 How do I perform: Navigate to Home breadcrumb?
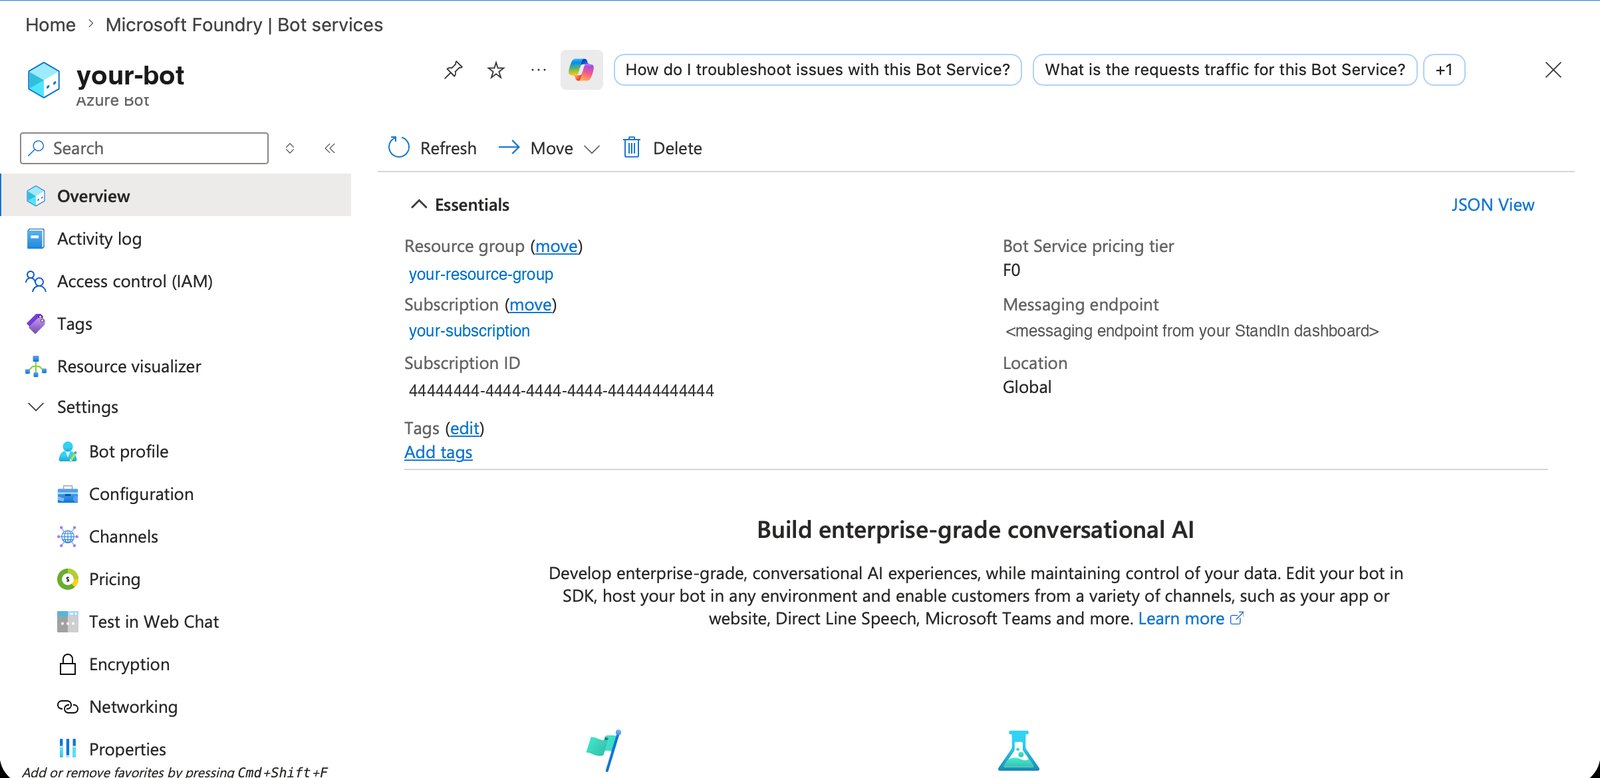(50, 25)
